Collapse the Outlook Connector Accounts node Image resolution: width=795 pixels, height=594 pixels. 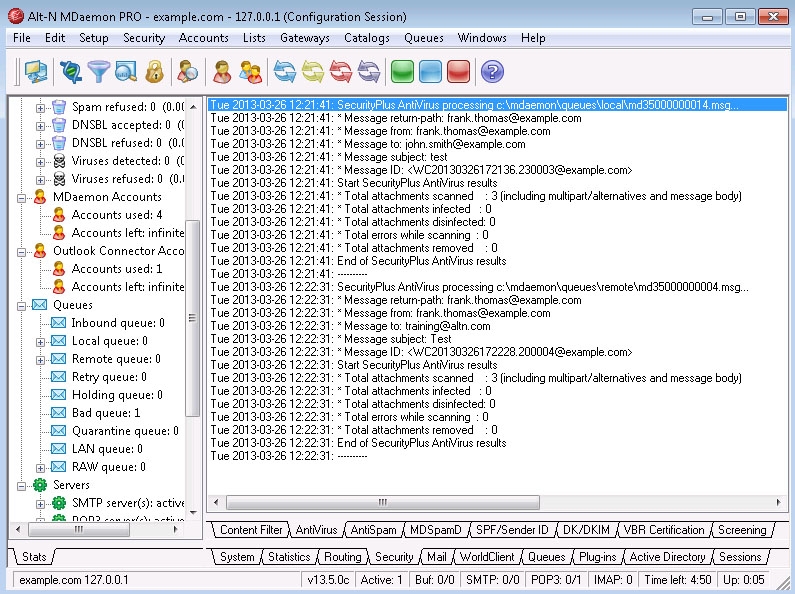21,252
